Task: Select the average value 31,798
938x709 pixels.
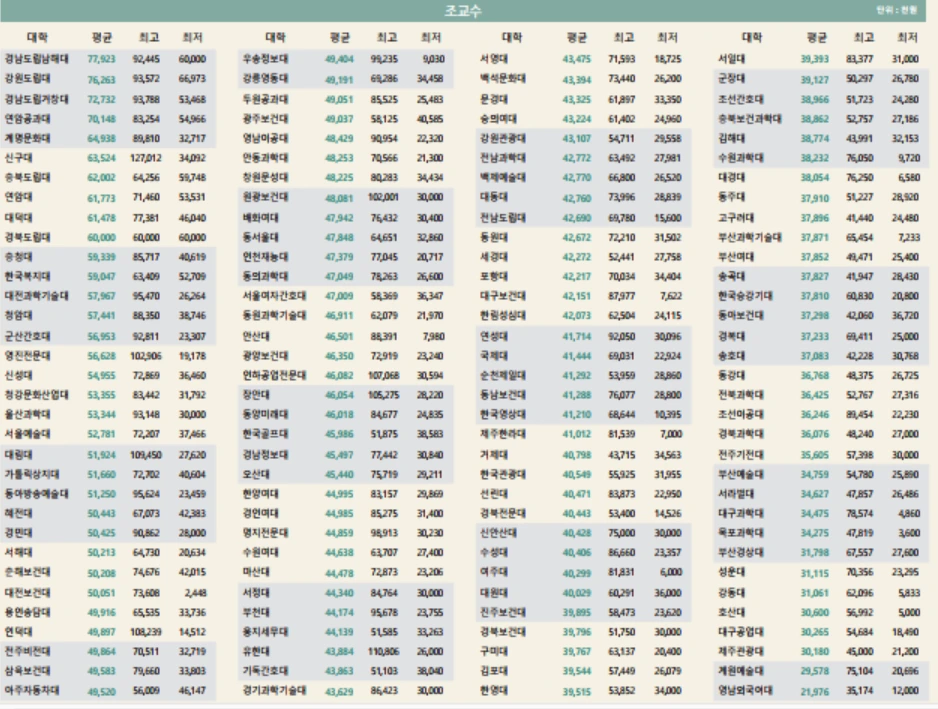Action: point(815,553)
